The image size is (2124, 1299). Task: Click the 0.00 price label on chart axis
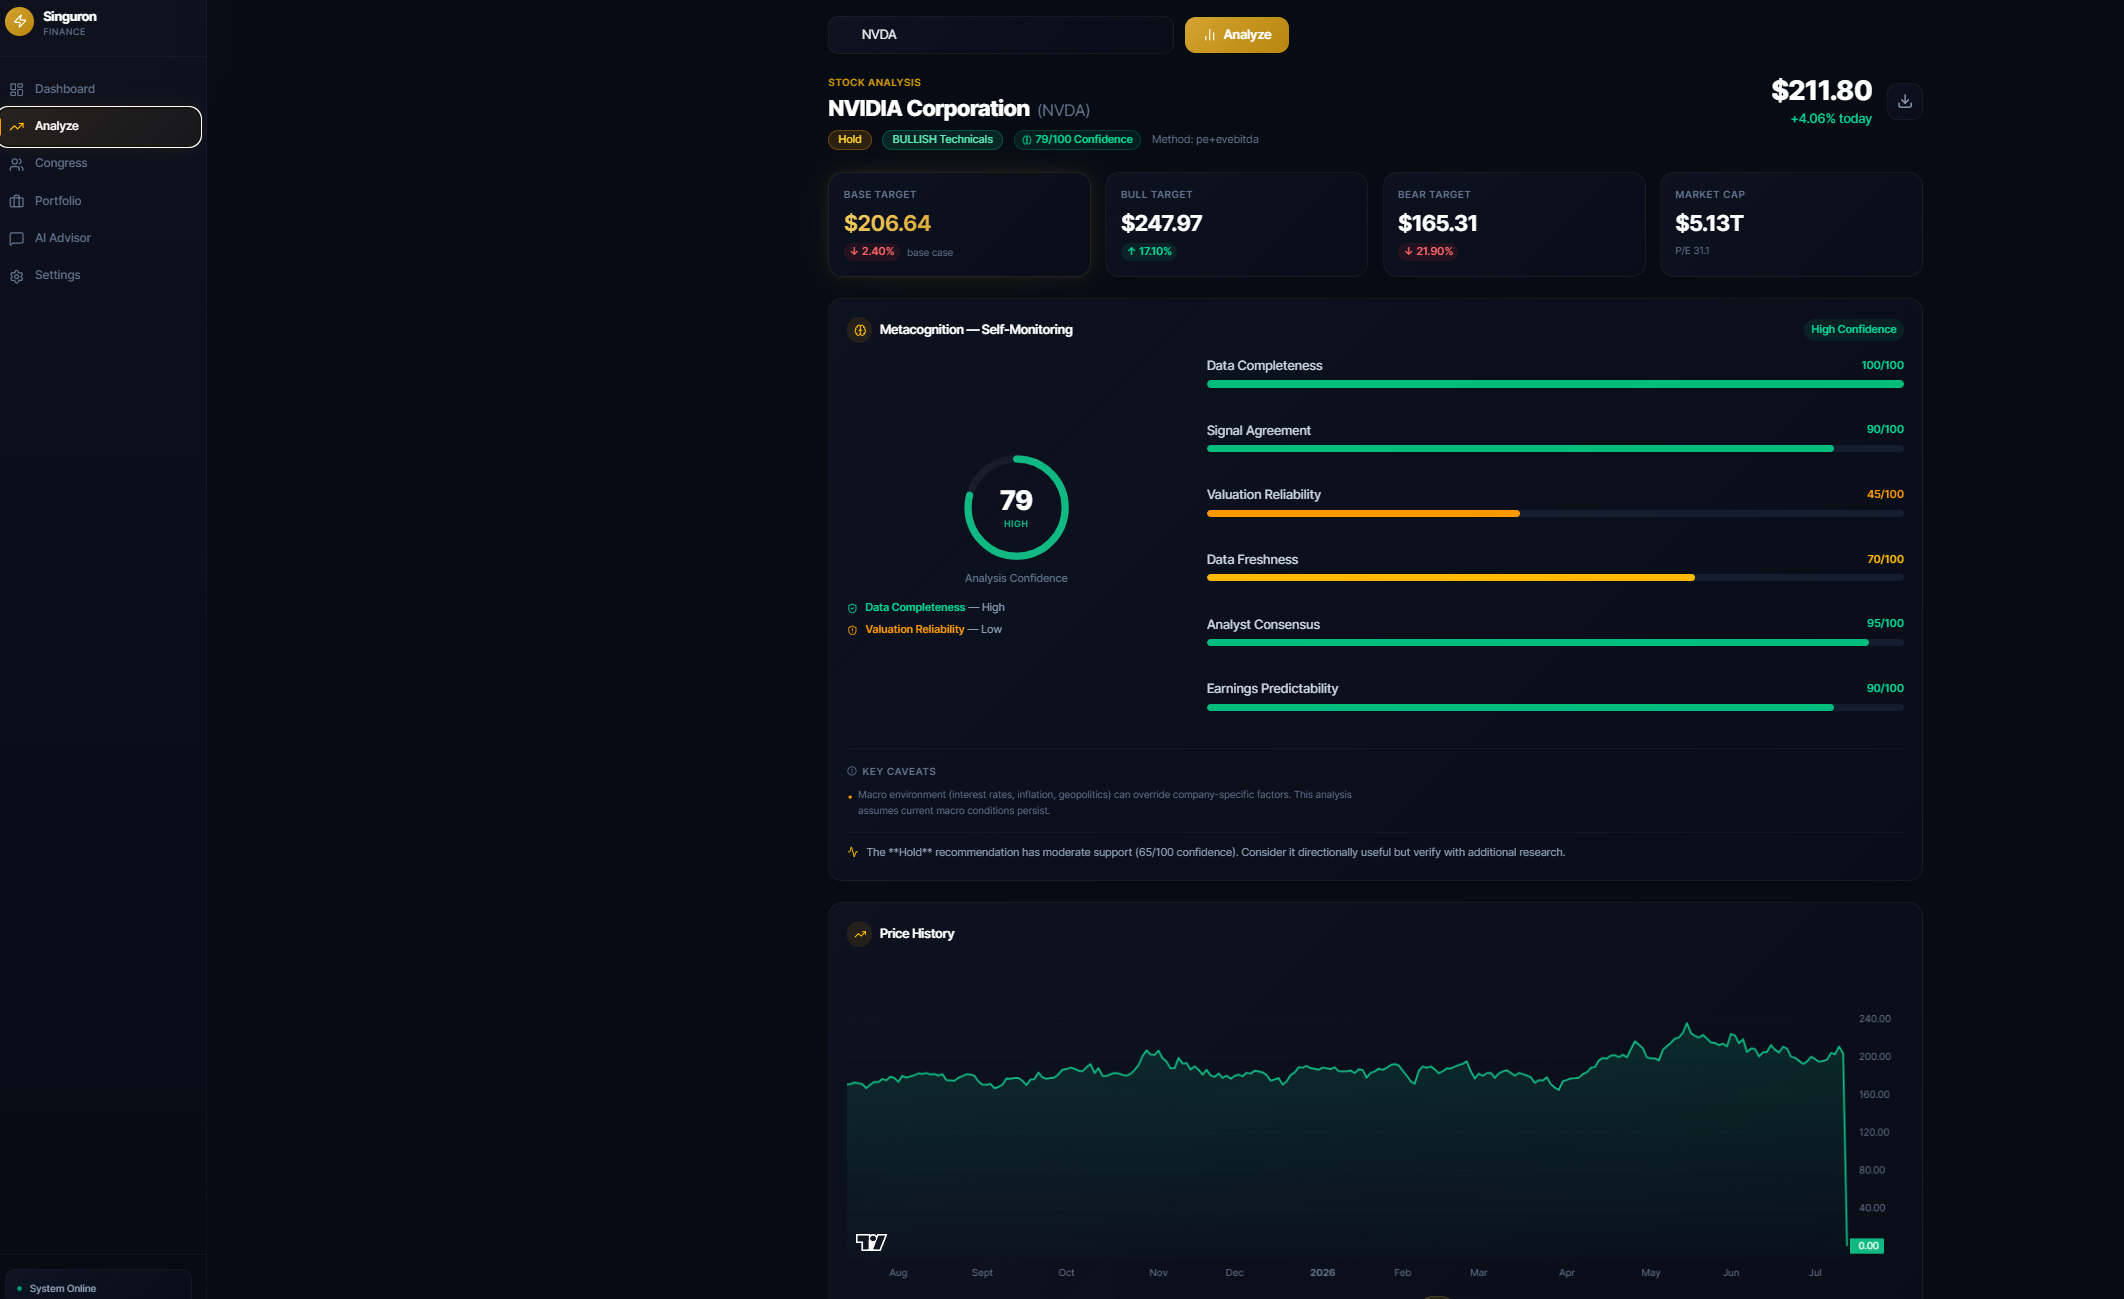pyautogui.click(x=1867, y=1246)
